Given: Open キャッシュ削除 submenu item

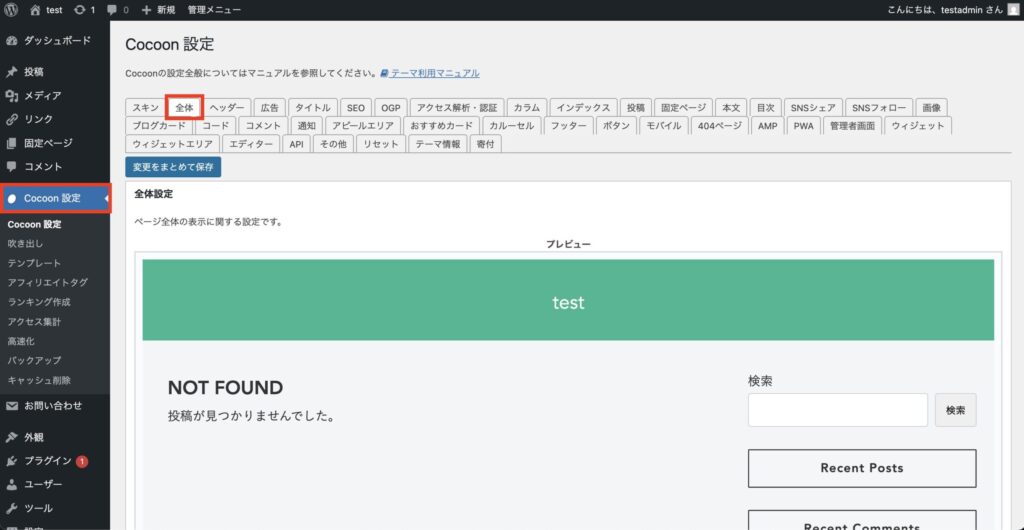Looking at the screenshot, I should click(x=39, y=381).
